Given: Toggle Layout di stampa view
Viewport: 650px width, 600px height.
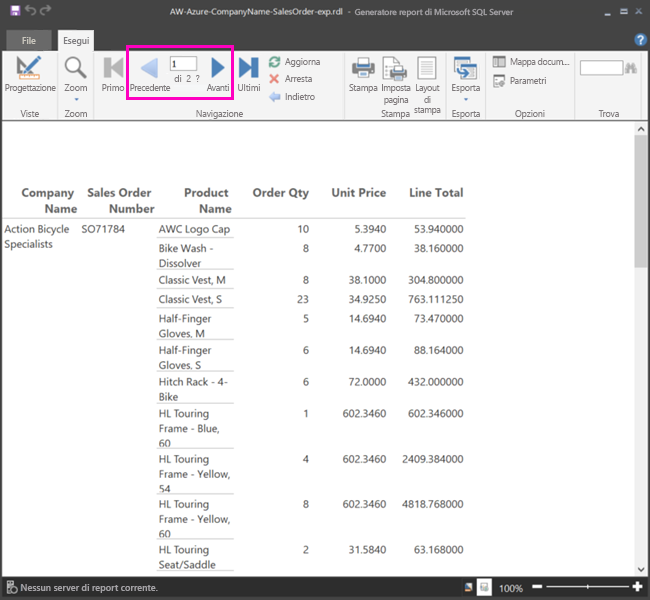Looking at the screenshot, I should click(427, 85).
